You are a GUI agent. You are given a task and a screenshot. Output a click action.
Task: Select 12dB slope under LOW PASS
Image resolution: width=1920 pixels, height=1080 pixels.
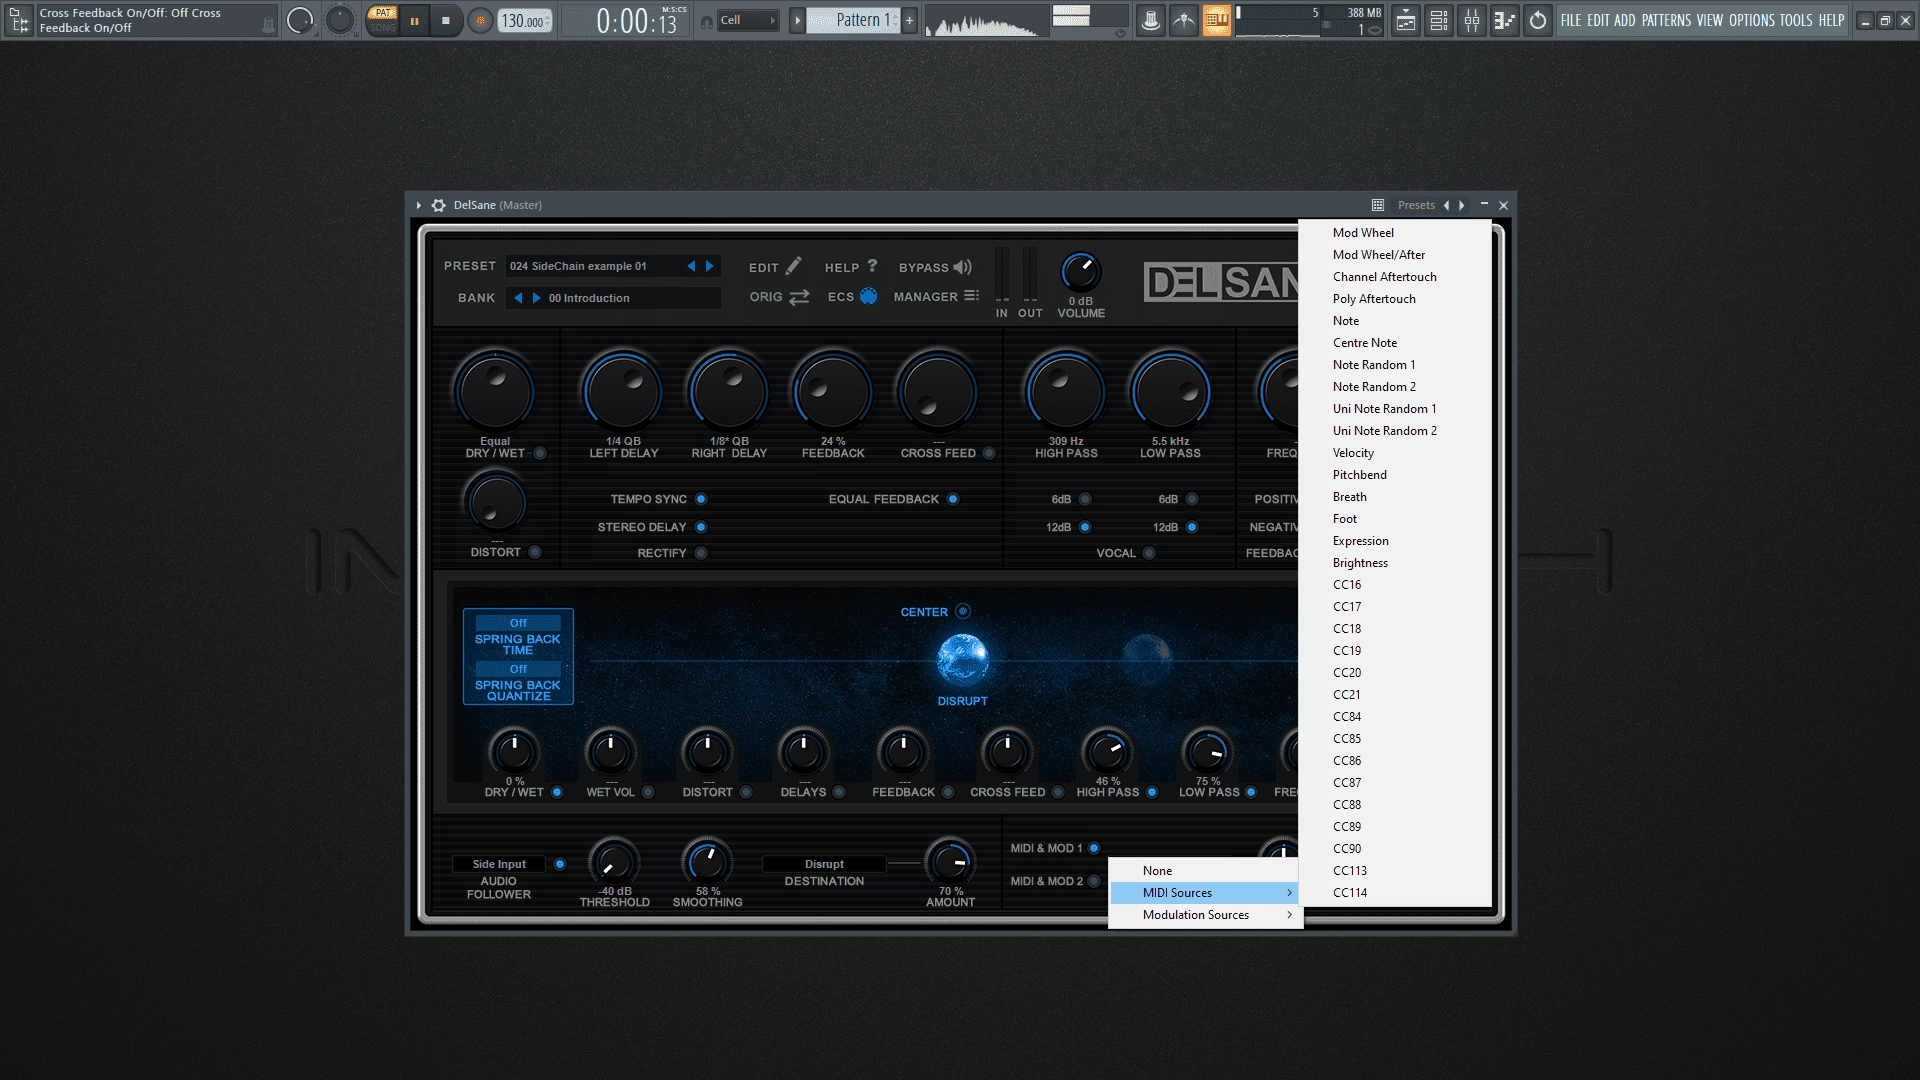pyautogui.click(x=1192, y=527)
